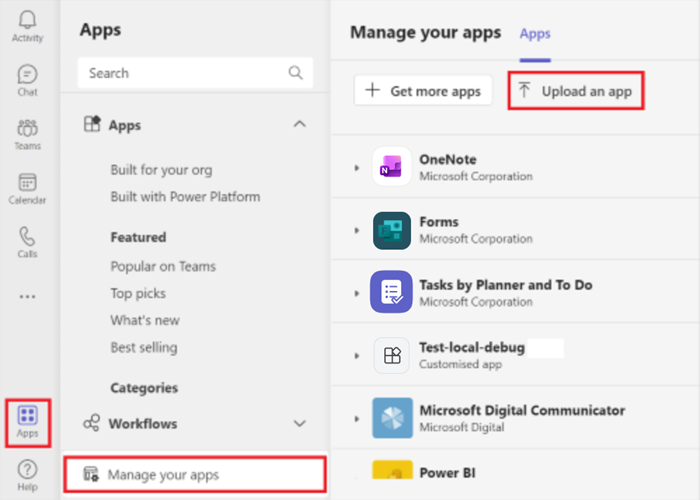The height and width of the screenshot is (500, 700).
Task: Expand the OneNote row arrow
Action: 357,168
